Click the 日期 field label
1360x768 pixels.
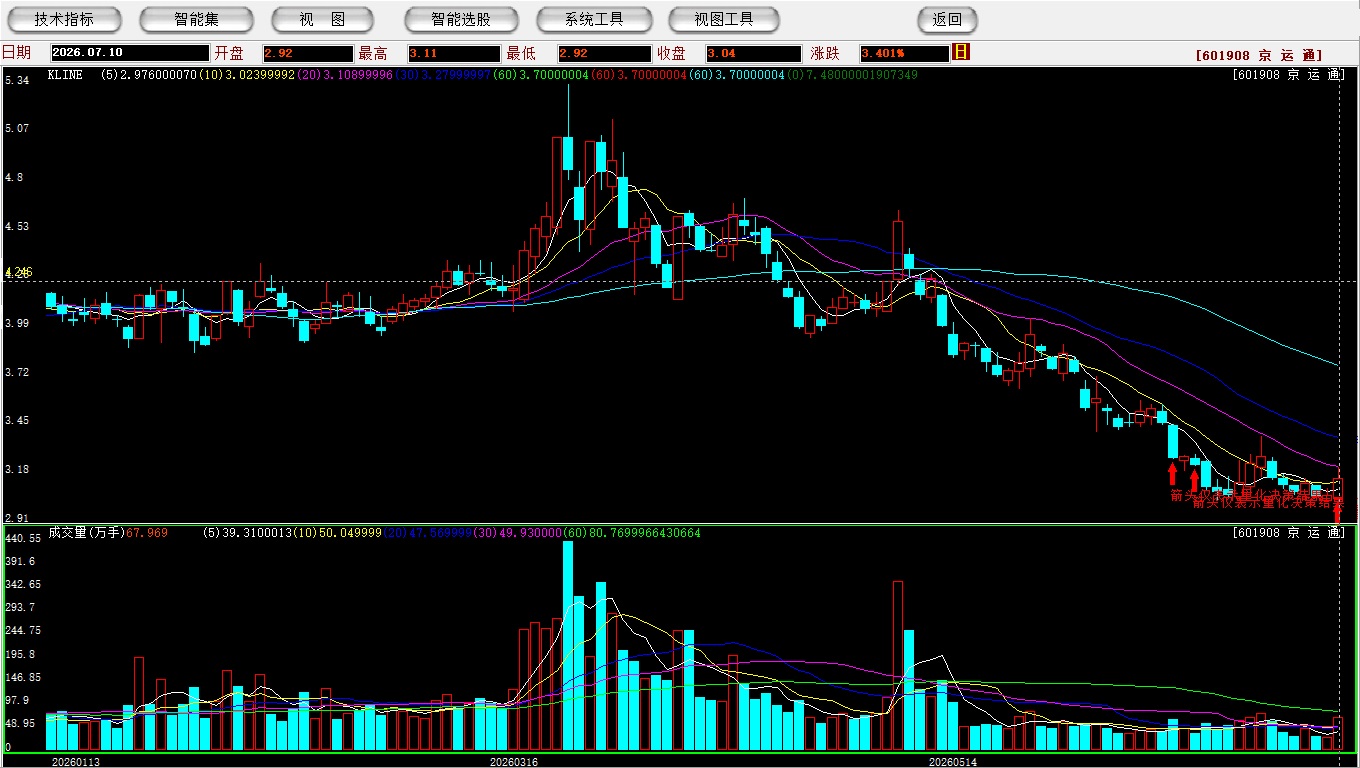[x=17, y=53]
